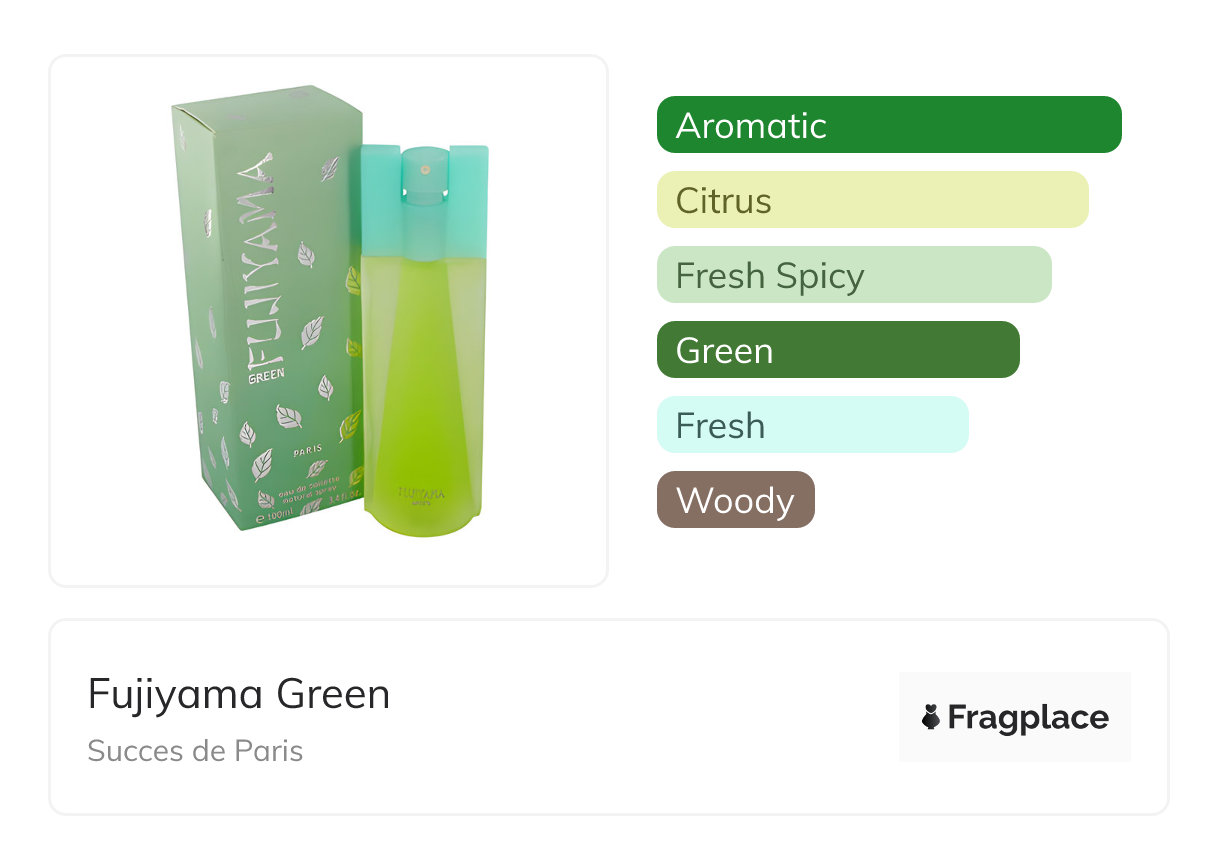This screenshot has height=864, width=1218.
Task: Click the 100ml label on the box
Action: (x=275, y=516)
